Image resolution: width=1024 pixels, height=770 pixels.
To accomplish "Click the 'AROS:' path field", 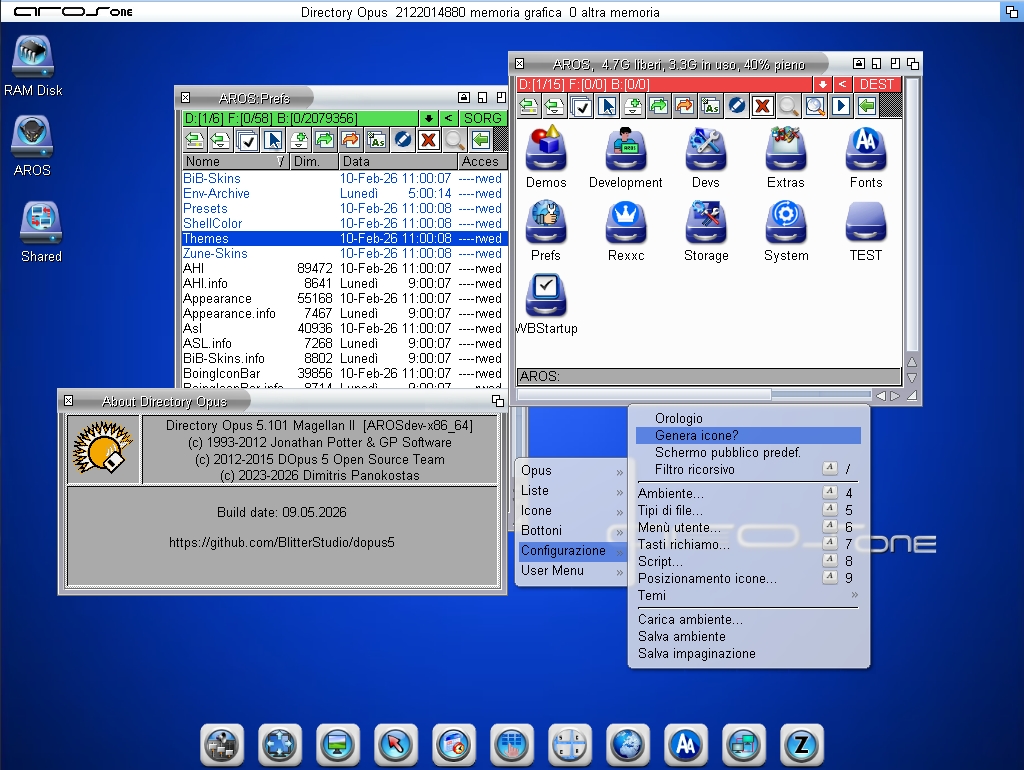I will (x=709, y=377).
